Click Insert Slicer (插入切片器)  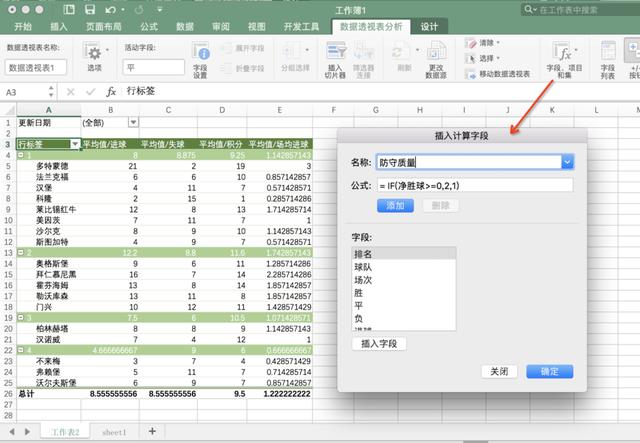[x=336, y=60]
